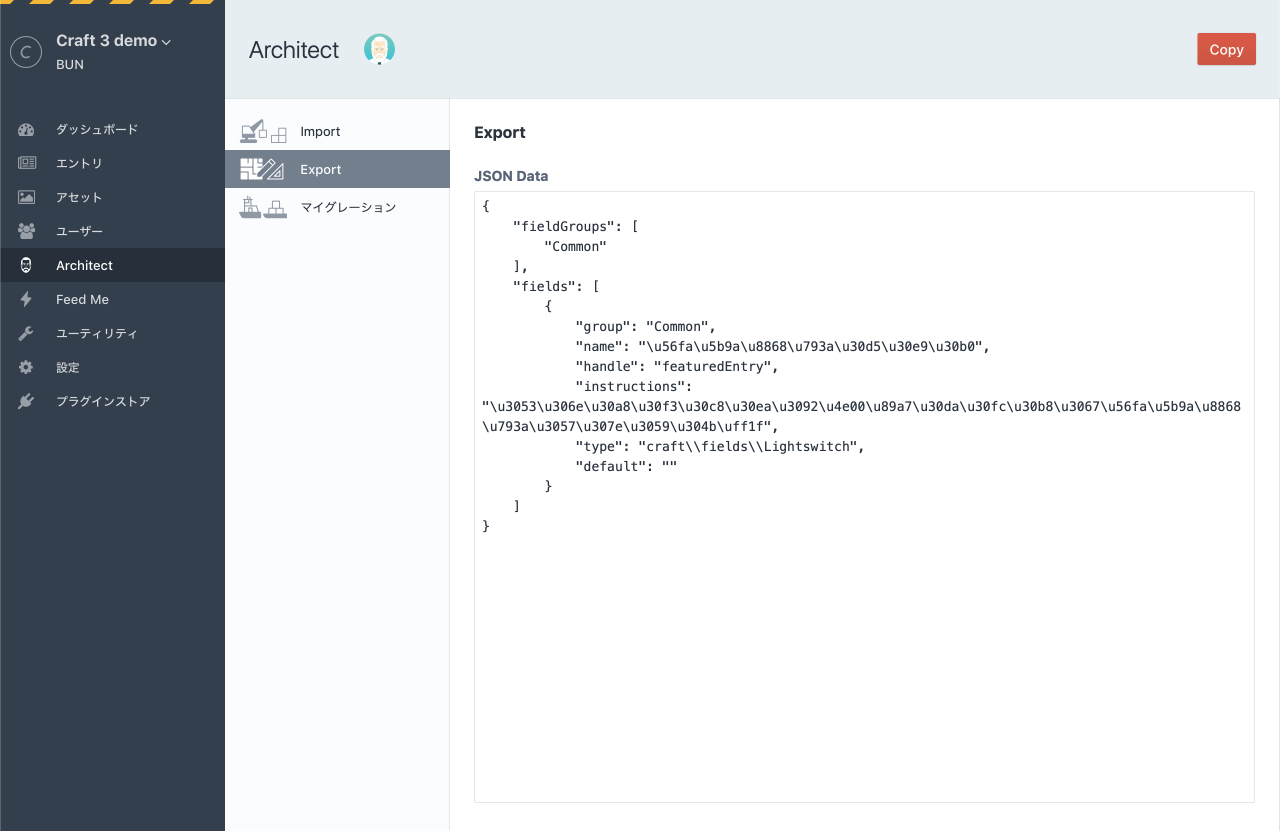Click the アセット assets image icon
This screenshot has width=1280, height=831.
(x=25, y=197)
